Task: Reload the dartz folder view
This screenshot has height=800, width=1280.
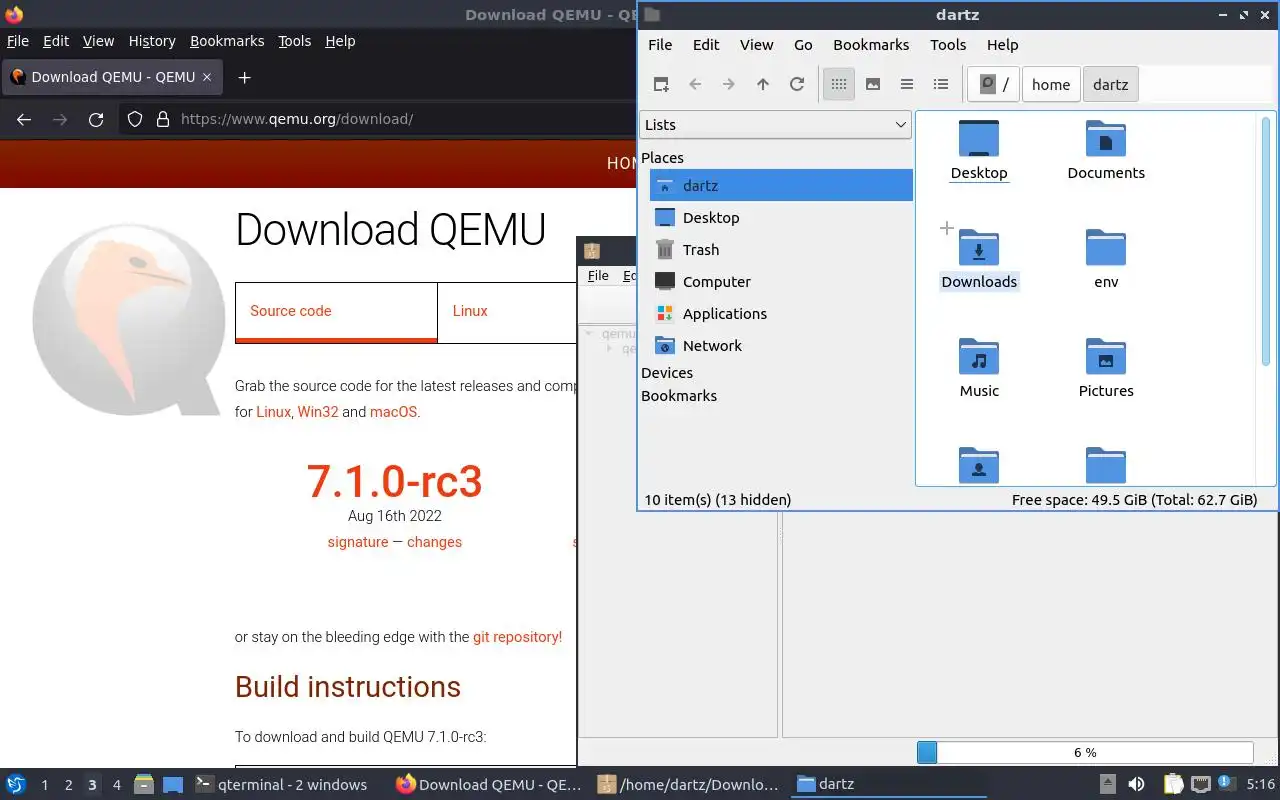Action: tap(797, 84)
